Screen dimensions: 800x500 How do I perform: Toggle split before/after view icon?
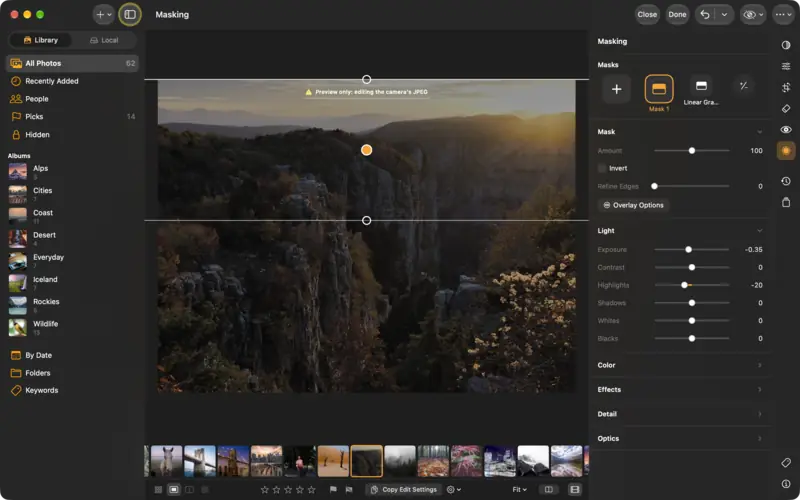click(x=548, y=489)
